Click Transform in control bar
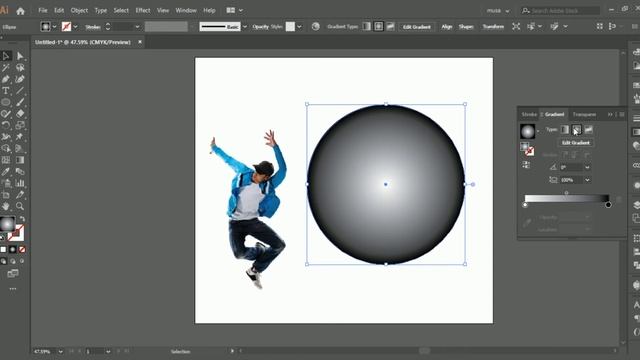Image resolution: width=640 pixels, height=360 pixels. 493,27
